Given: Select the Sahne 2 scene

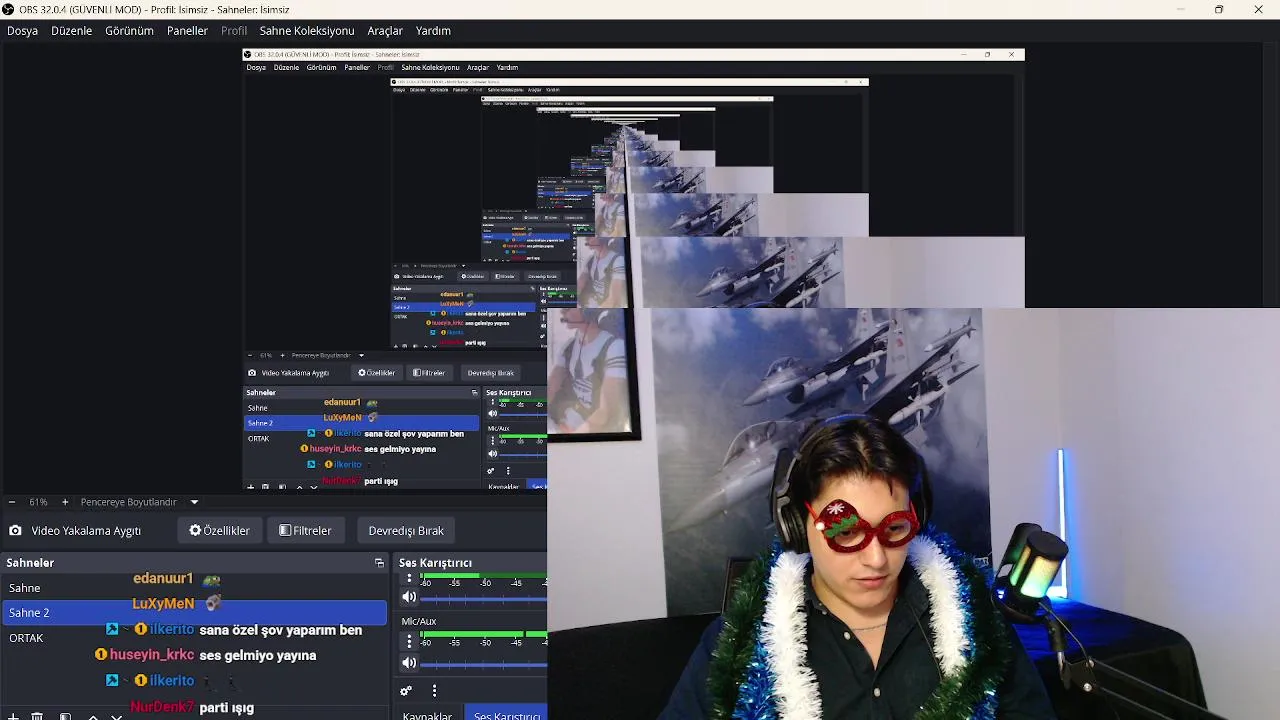Looking at the screenshot, I should click(x=194, y=612).
